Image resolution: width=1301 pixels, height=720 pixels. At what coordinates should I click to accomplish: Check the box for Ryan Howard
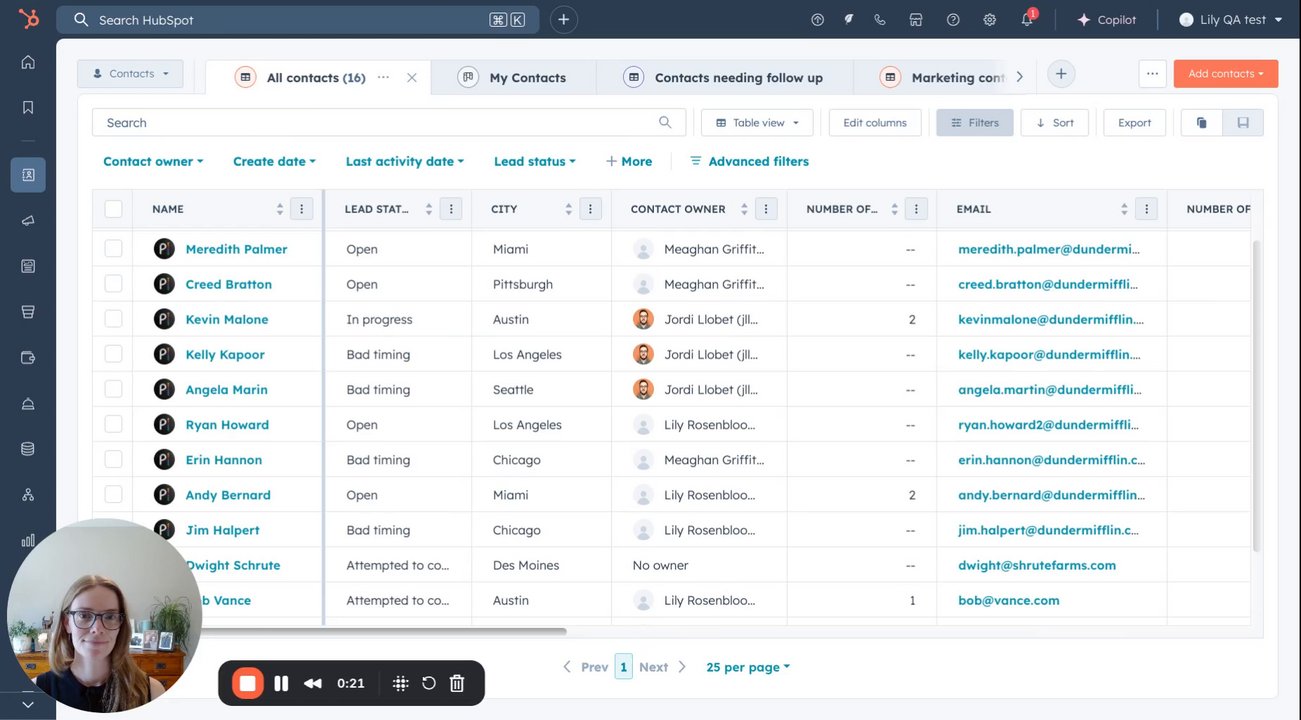113,424
